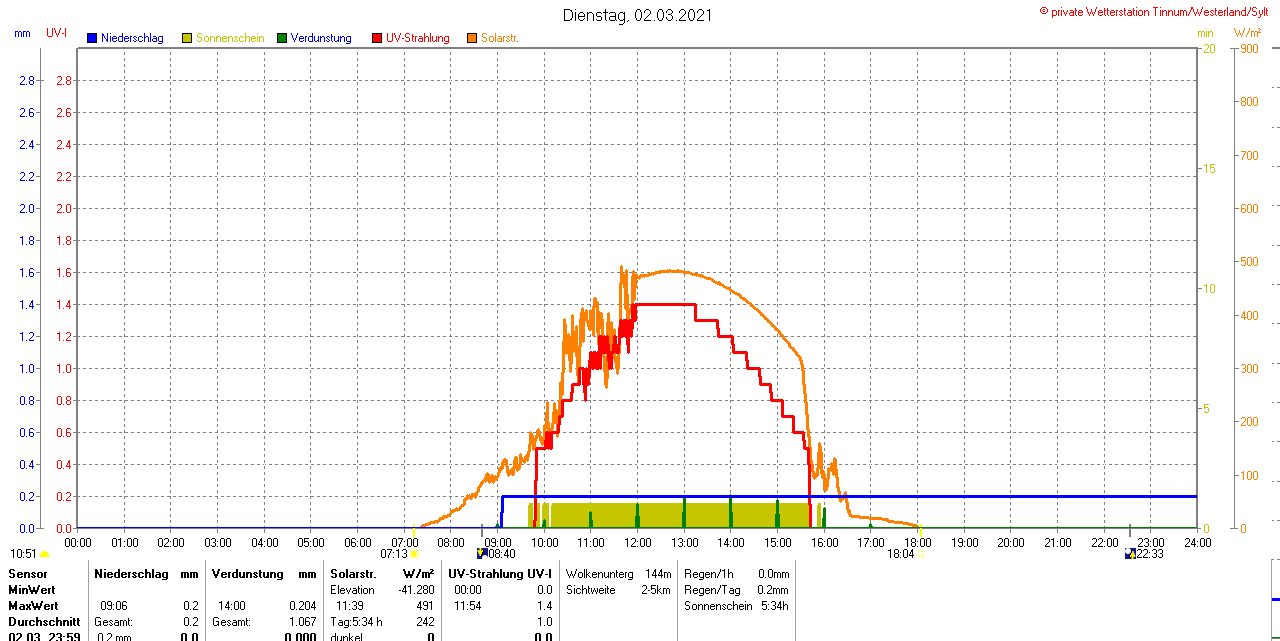The image size is (1280, 641).
Task: Select the orange Solarstr. legend label text
Action: 499,38
